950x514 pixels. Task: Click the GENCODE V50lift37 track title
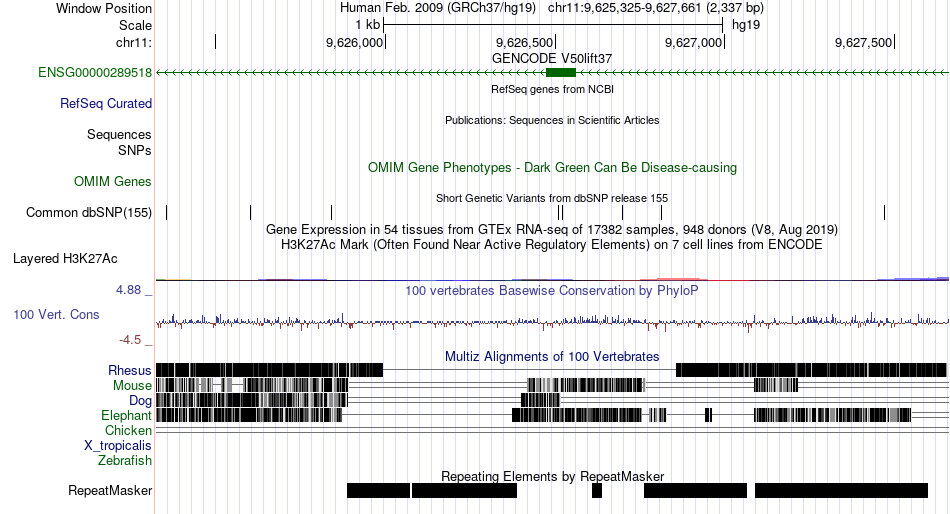pos(552,59)
